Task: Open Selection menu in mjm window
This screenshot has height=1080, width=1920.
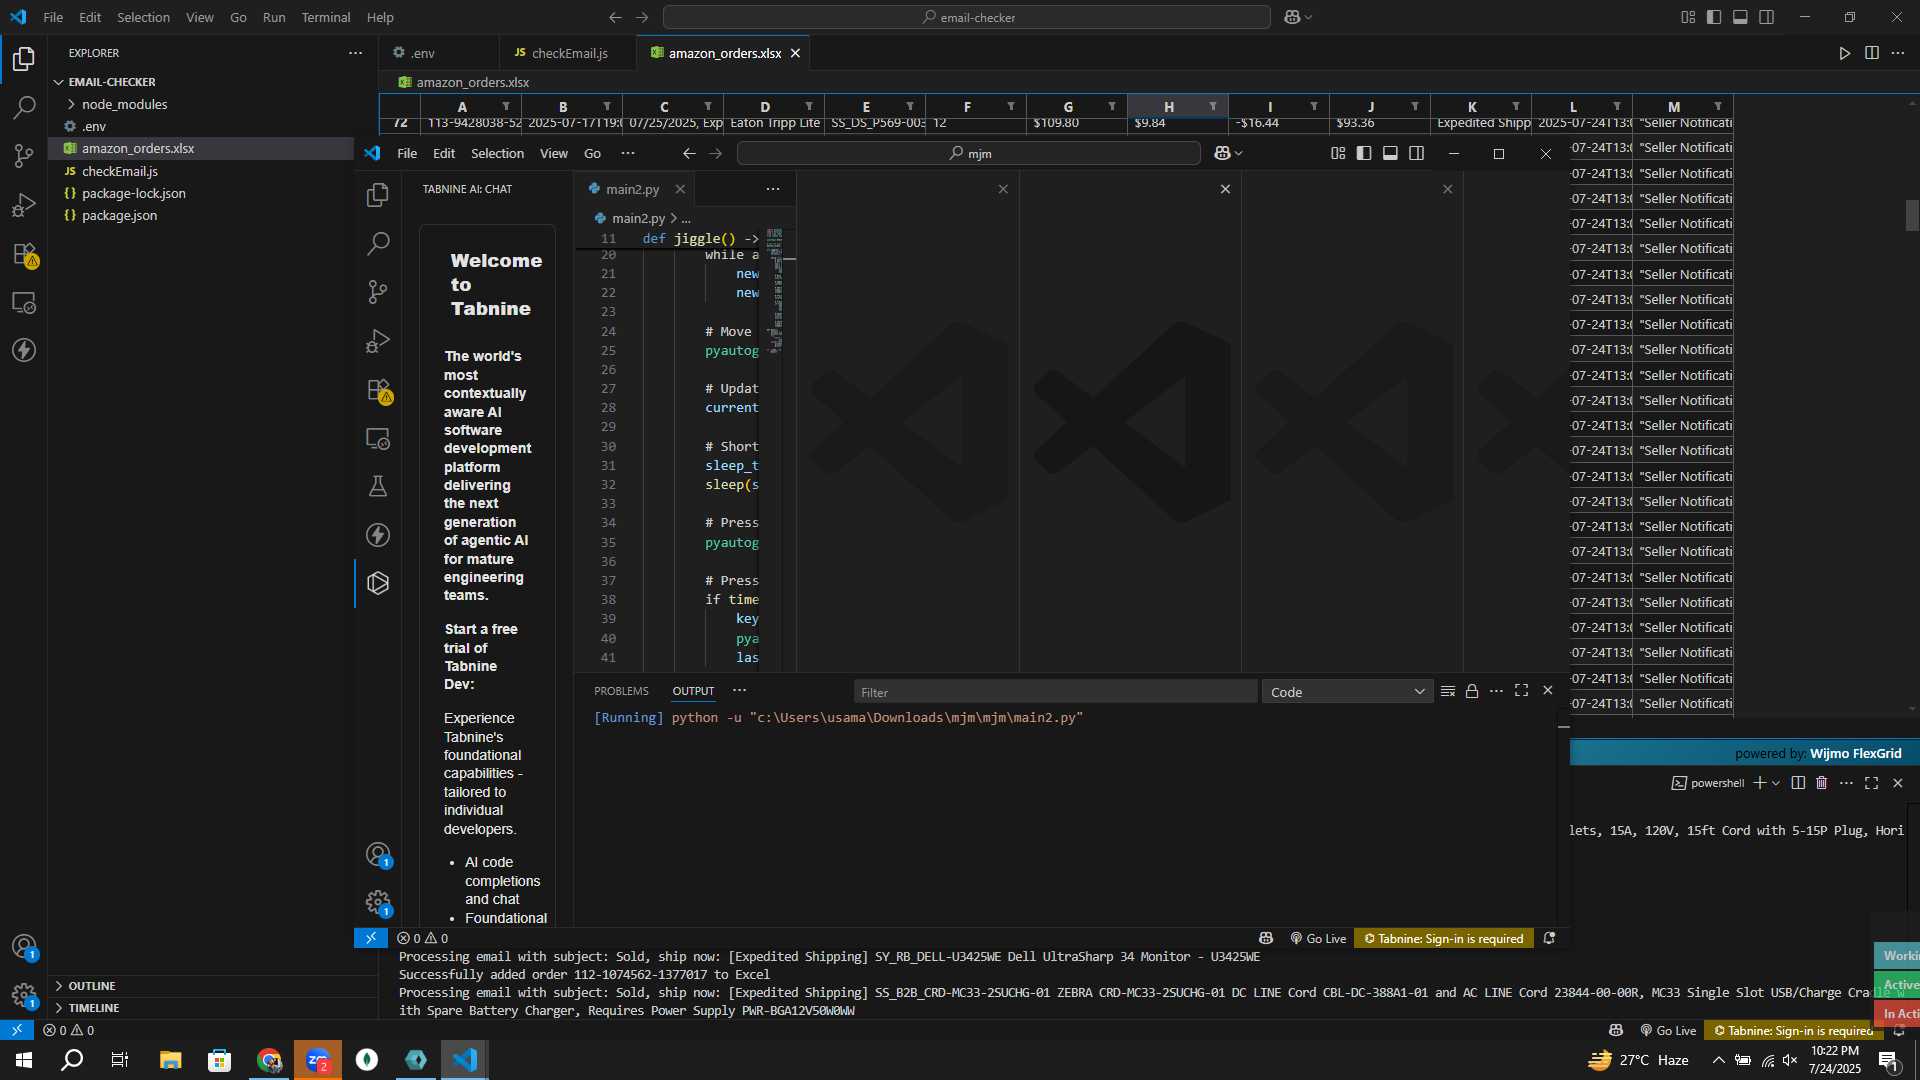Action: click(497, 153)
